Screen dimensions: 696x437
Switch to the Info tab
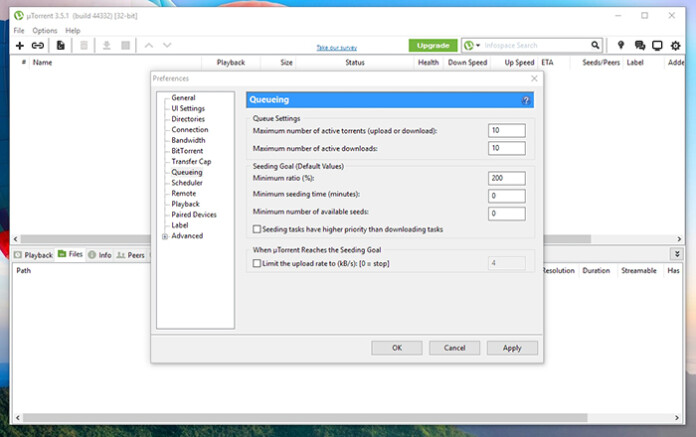tap(100, 255)
